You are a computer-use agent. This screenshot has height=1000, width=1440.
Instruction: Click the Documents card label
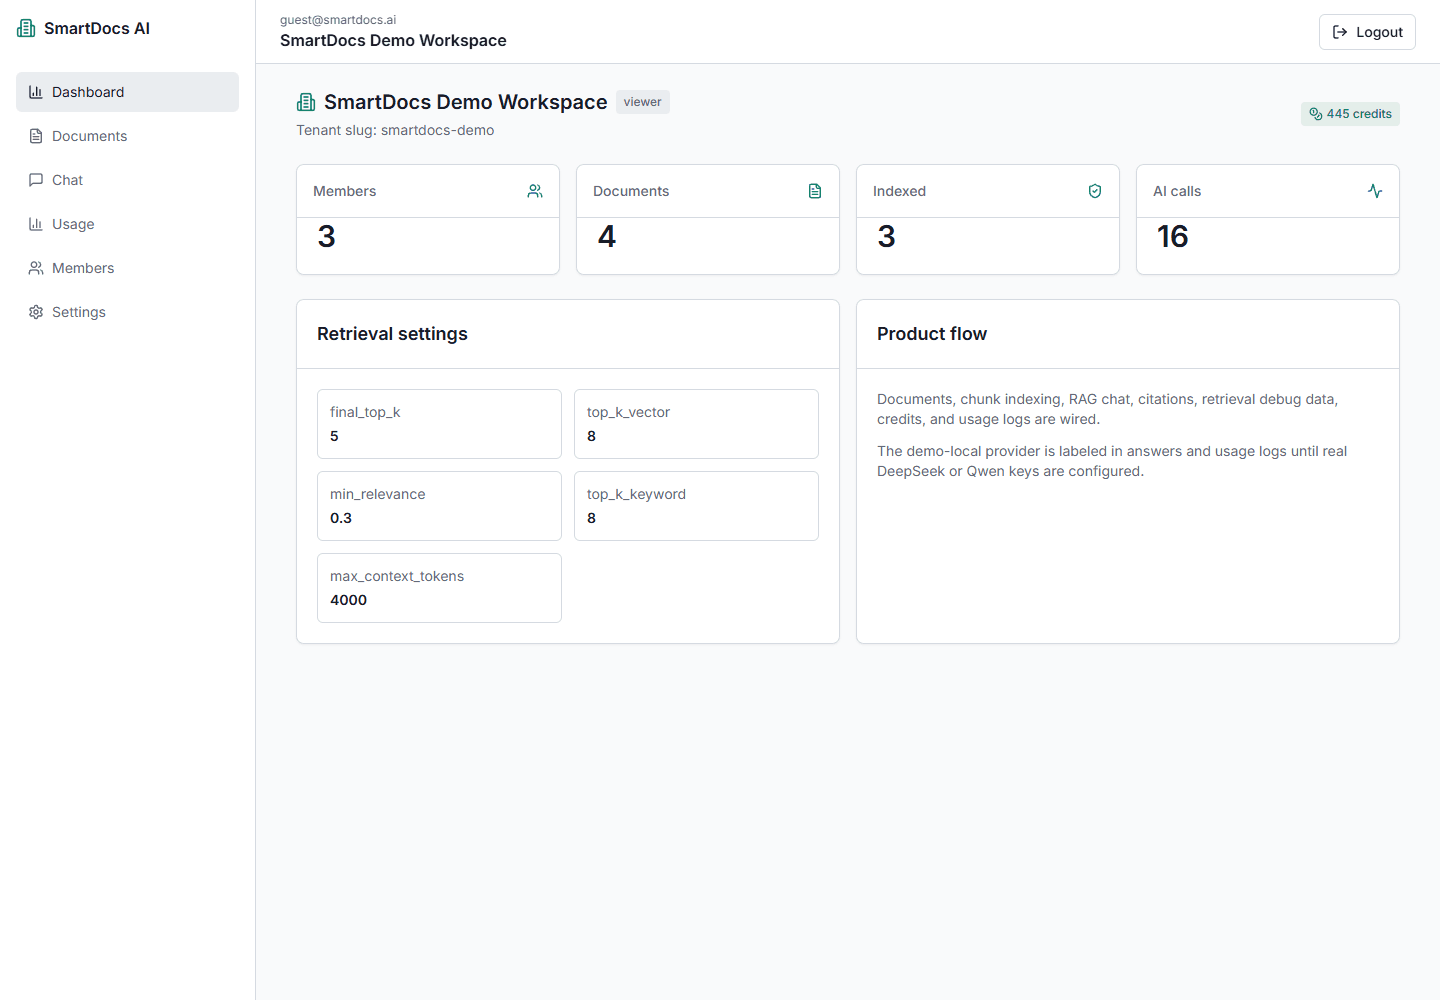pos(631,191)
